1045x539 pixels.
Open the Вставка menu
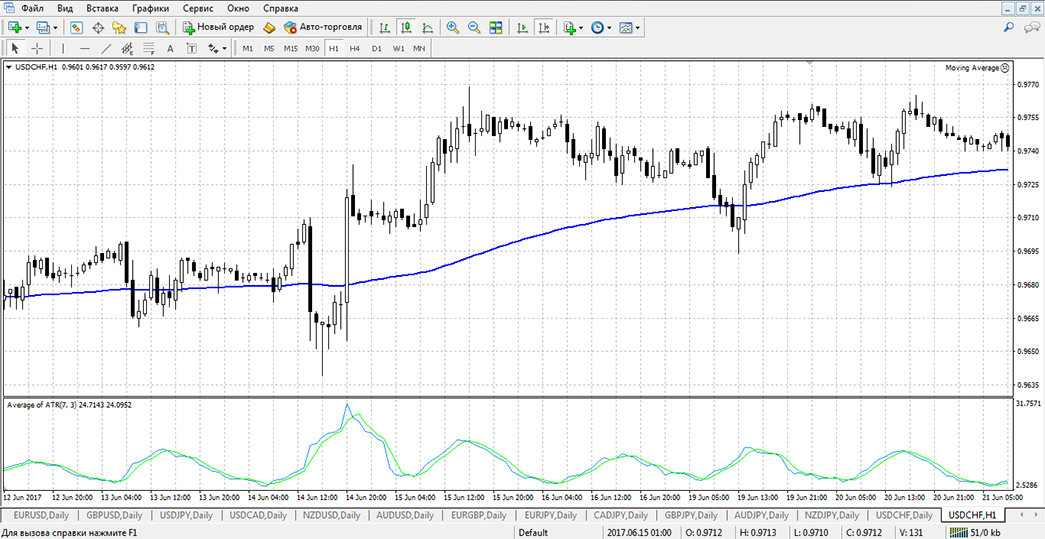pos(103,9)
